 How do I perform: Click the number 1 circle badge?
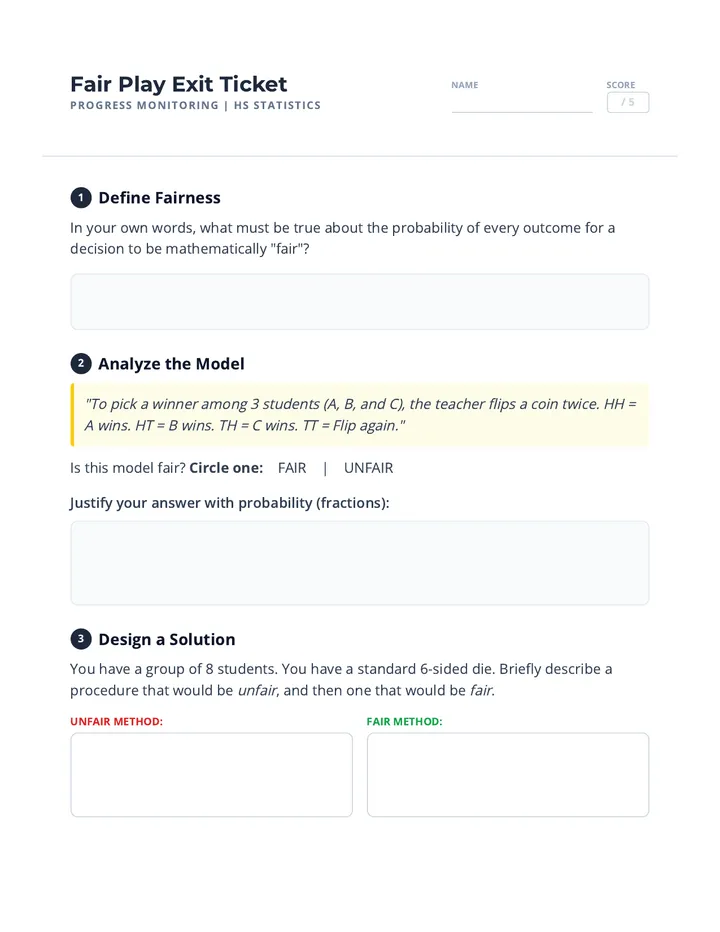click(x=81, y=197)
